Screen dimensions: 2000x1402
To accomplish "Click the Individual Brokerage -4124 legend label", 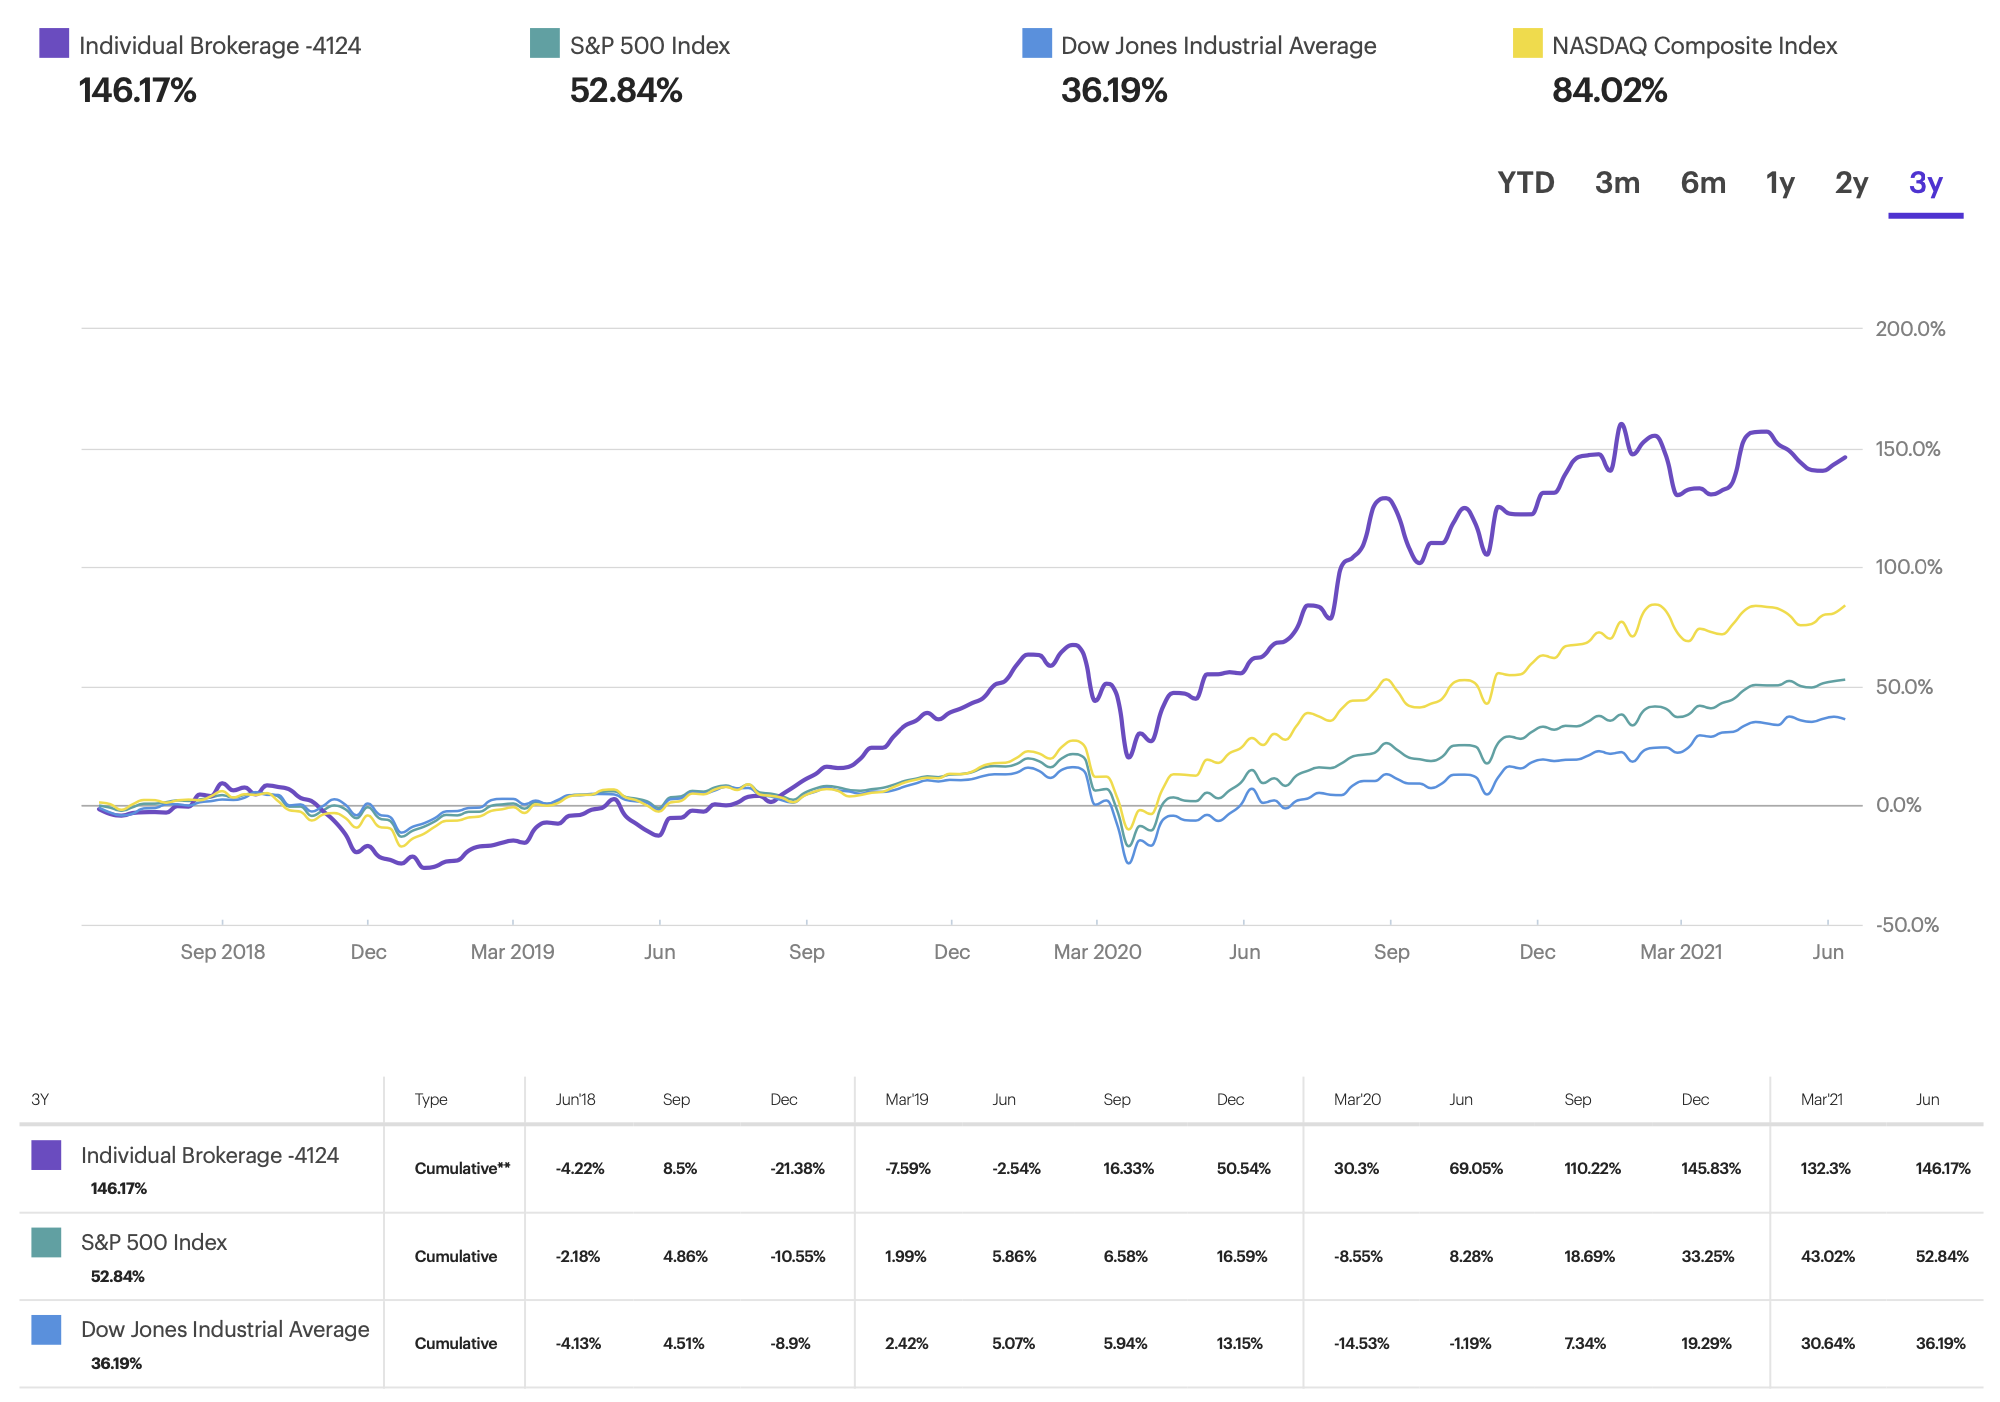I will point(220,46).
